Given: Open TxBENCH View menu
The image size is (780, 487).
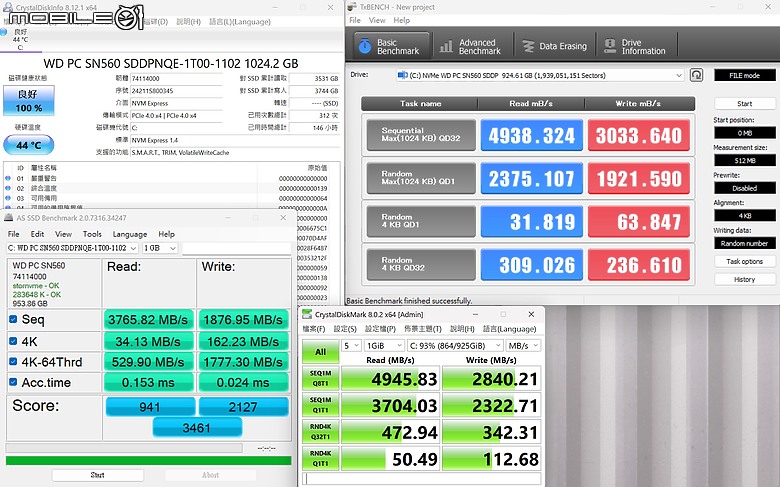Looking at the screenshot, I should pos(377,20).
